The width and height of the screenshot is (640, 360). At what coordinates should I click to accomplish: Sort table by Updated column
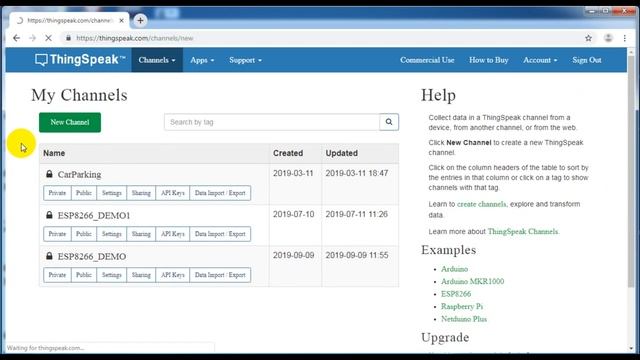pyautogui.click(x=341, y=153)
